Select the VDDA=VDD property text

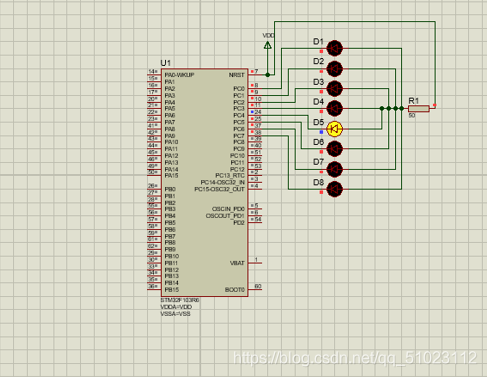pos(176,307)
